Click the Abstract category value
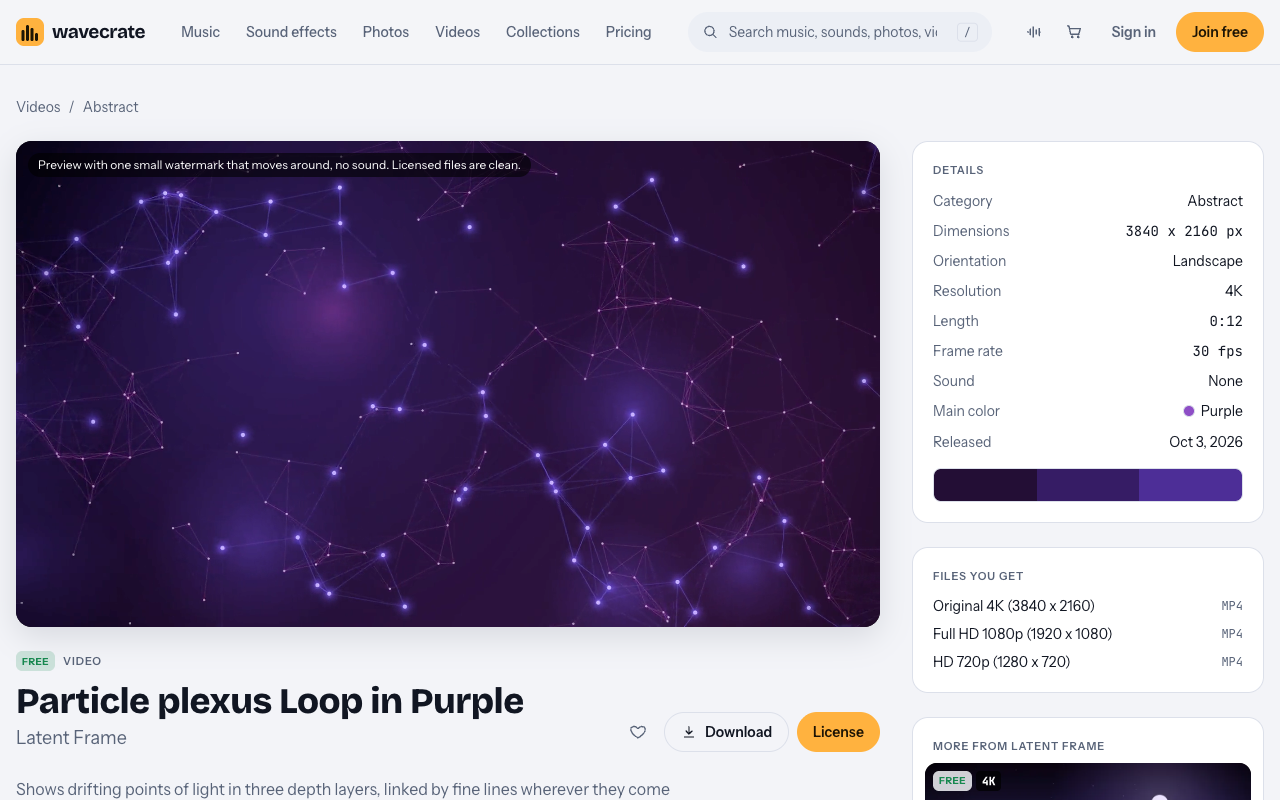 (1215, 201)
